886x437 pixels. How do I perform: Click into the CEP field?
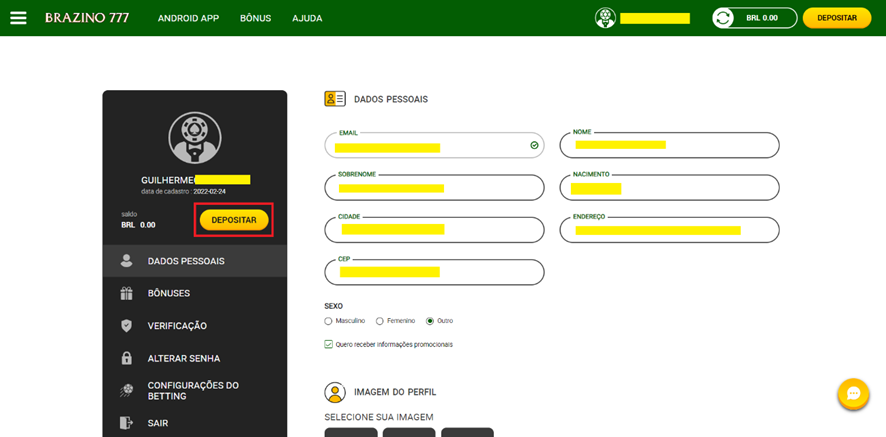tap(435, 272)
